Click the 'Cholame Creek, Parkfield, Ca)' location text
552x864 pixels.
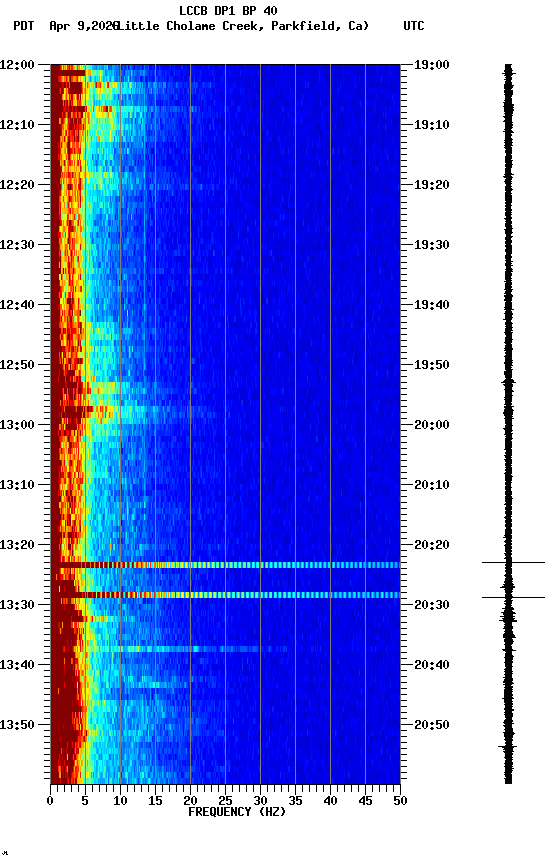pyautogui.click(x=268, y=26)
